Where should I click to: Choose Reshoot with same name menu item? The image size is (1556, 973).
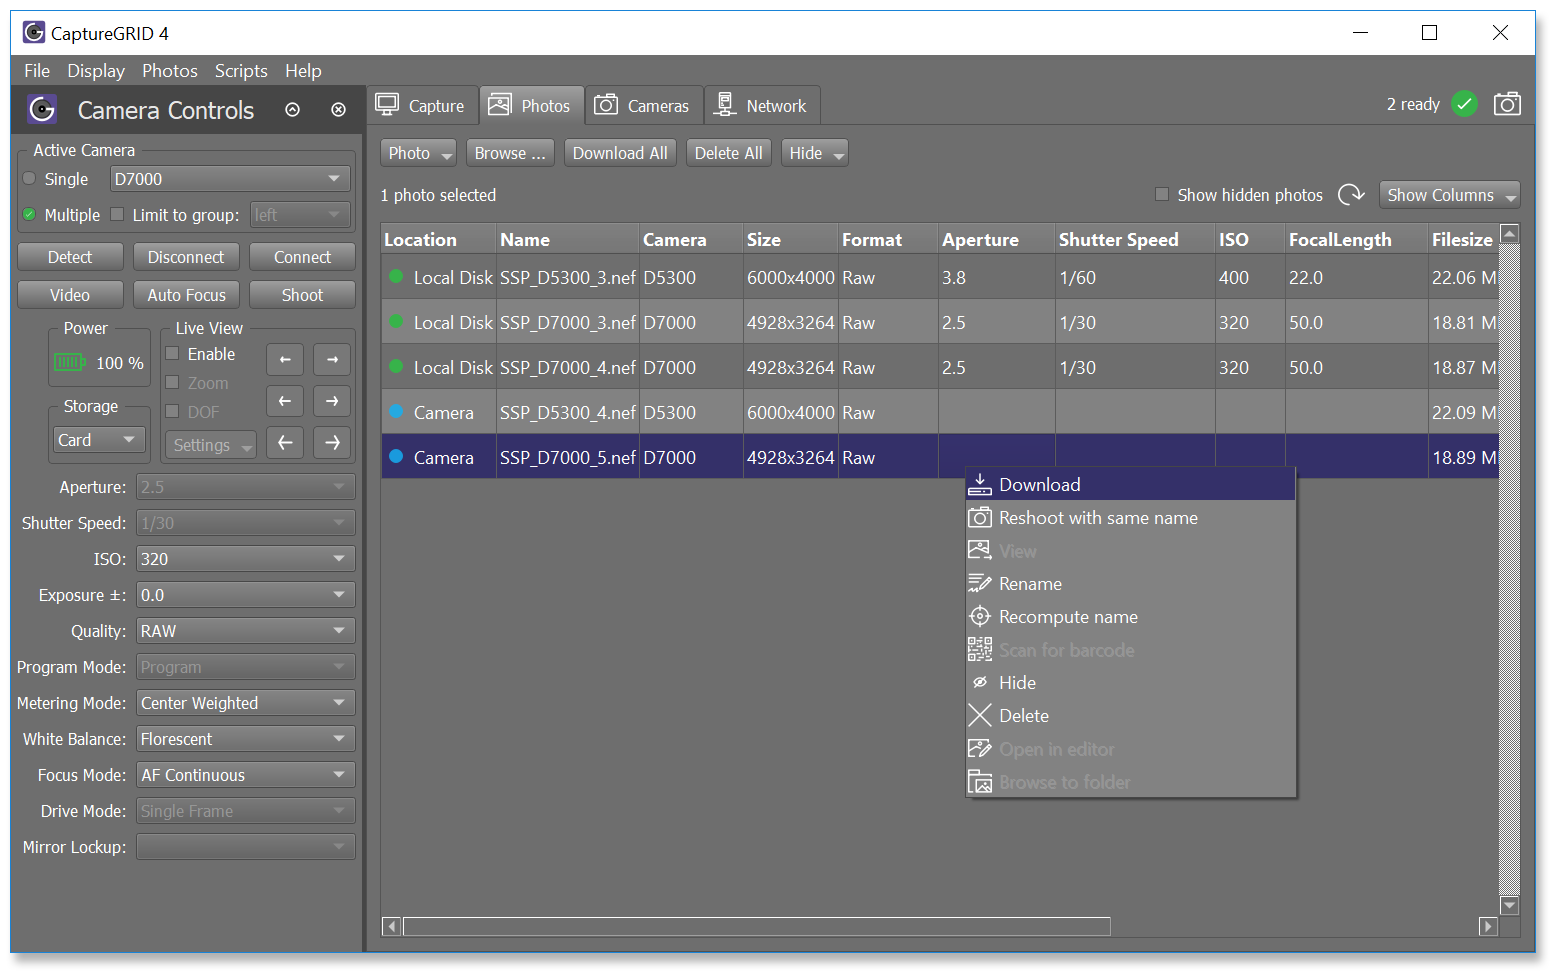point(1097,518)
